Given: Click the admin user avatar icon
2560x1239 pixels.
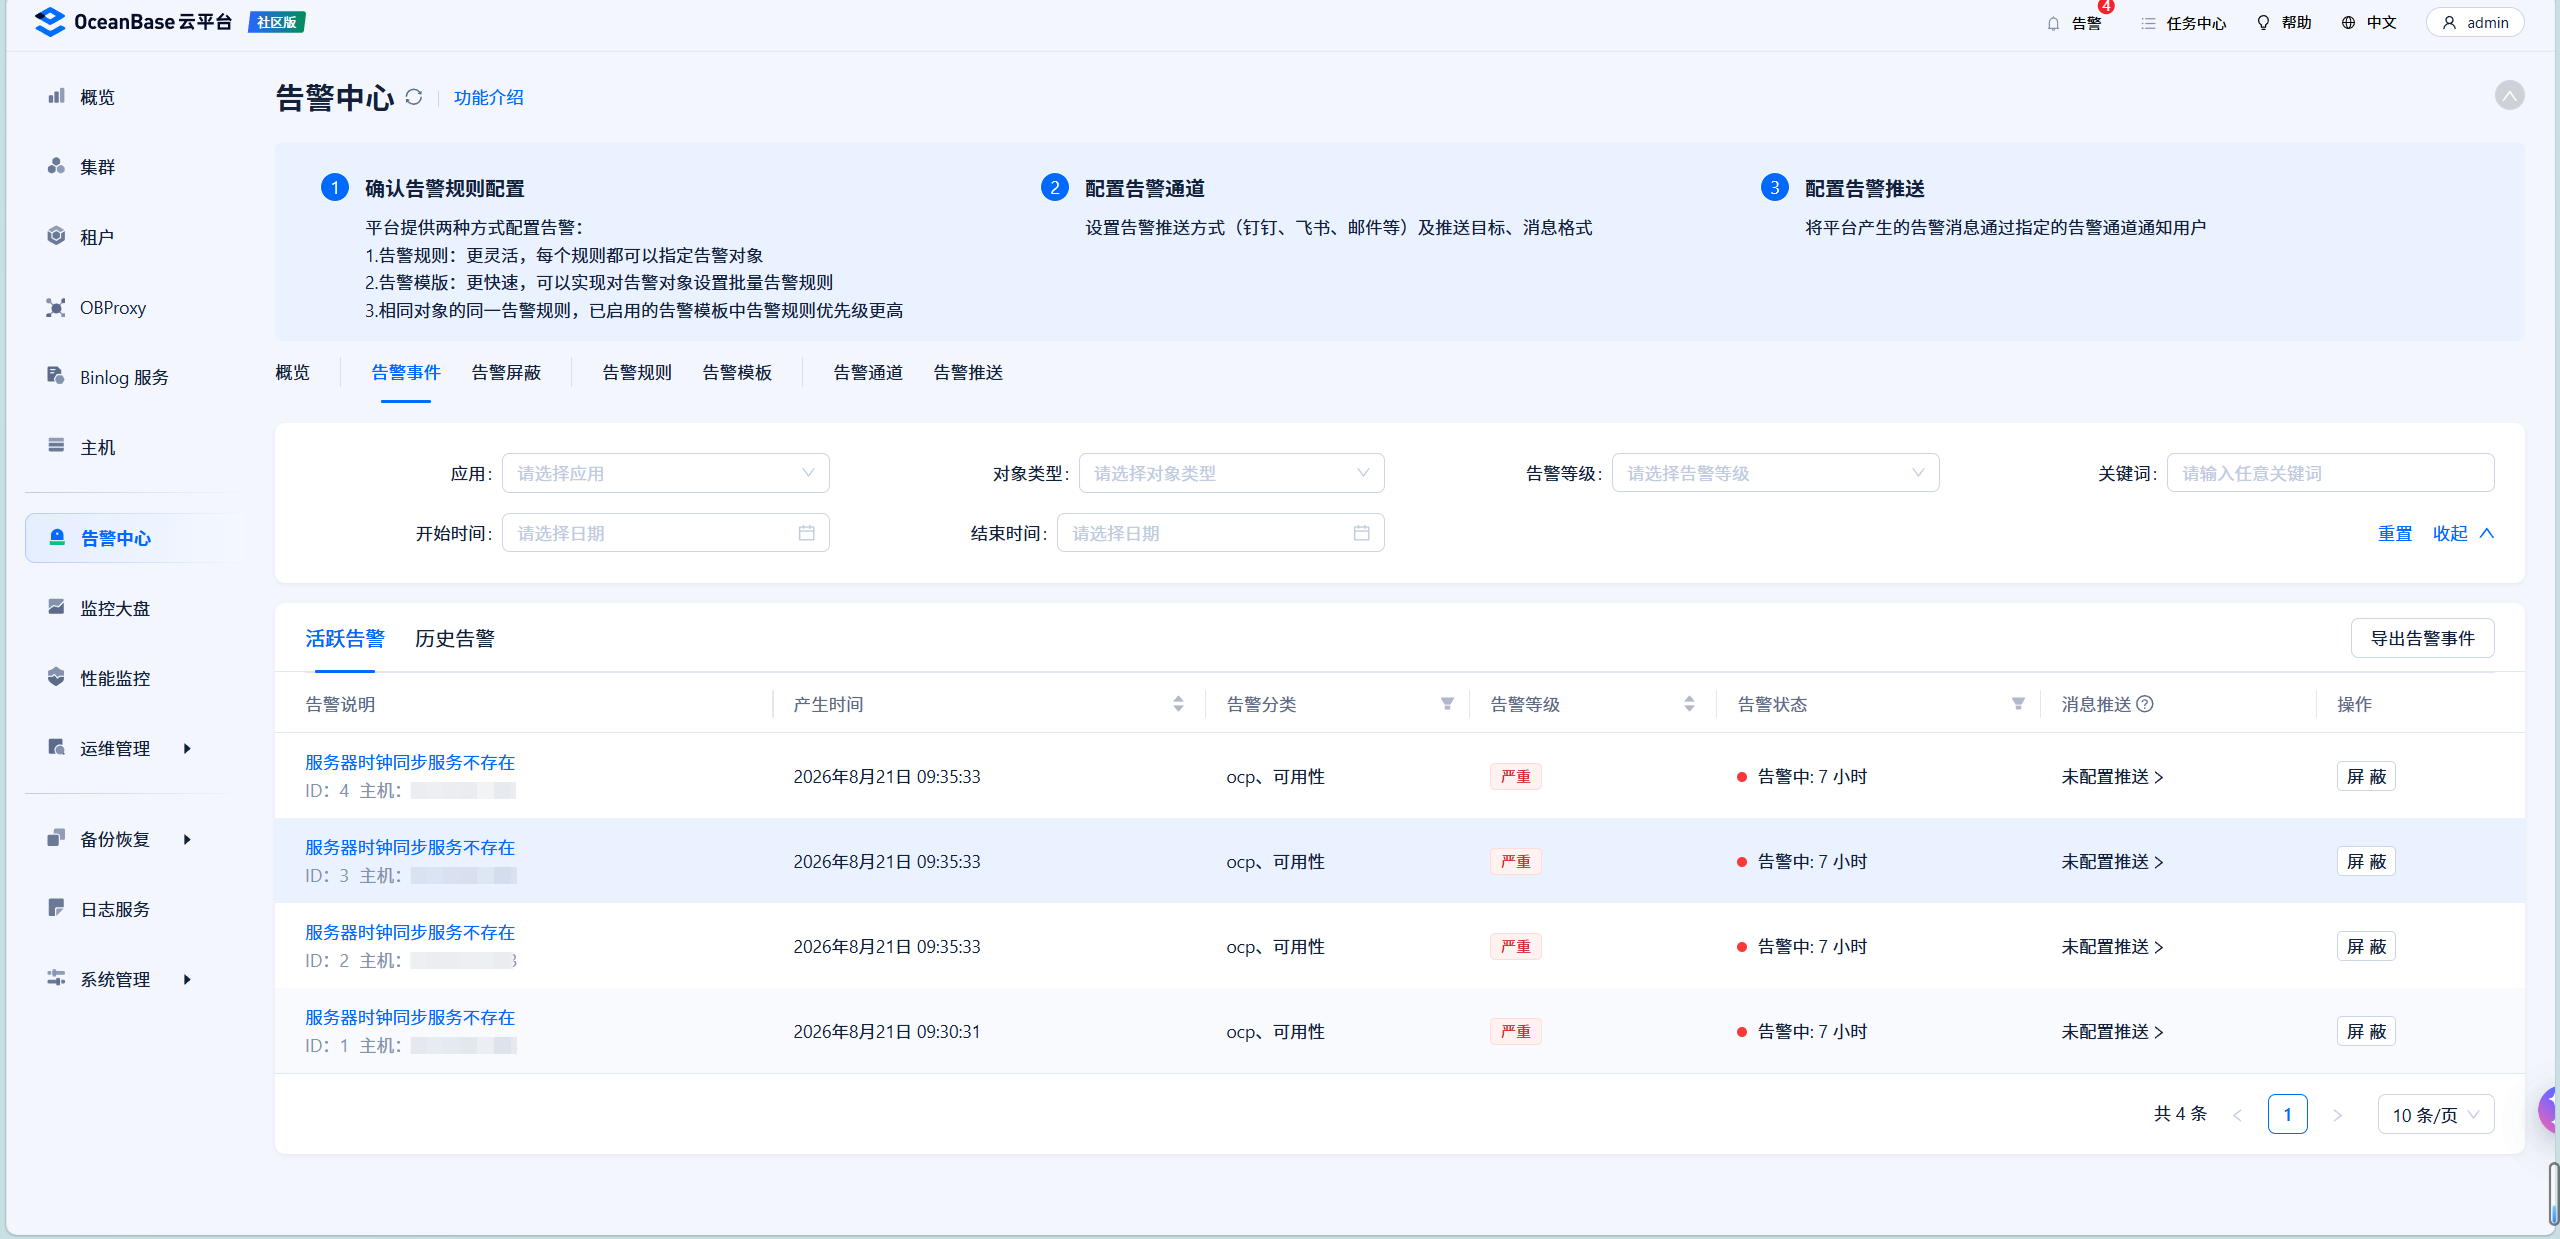Looking at the screenshot, I should 2449,23.
